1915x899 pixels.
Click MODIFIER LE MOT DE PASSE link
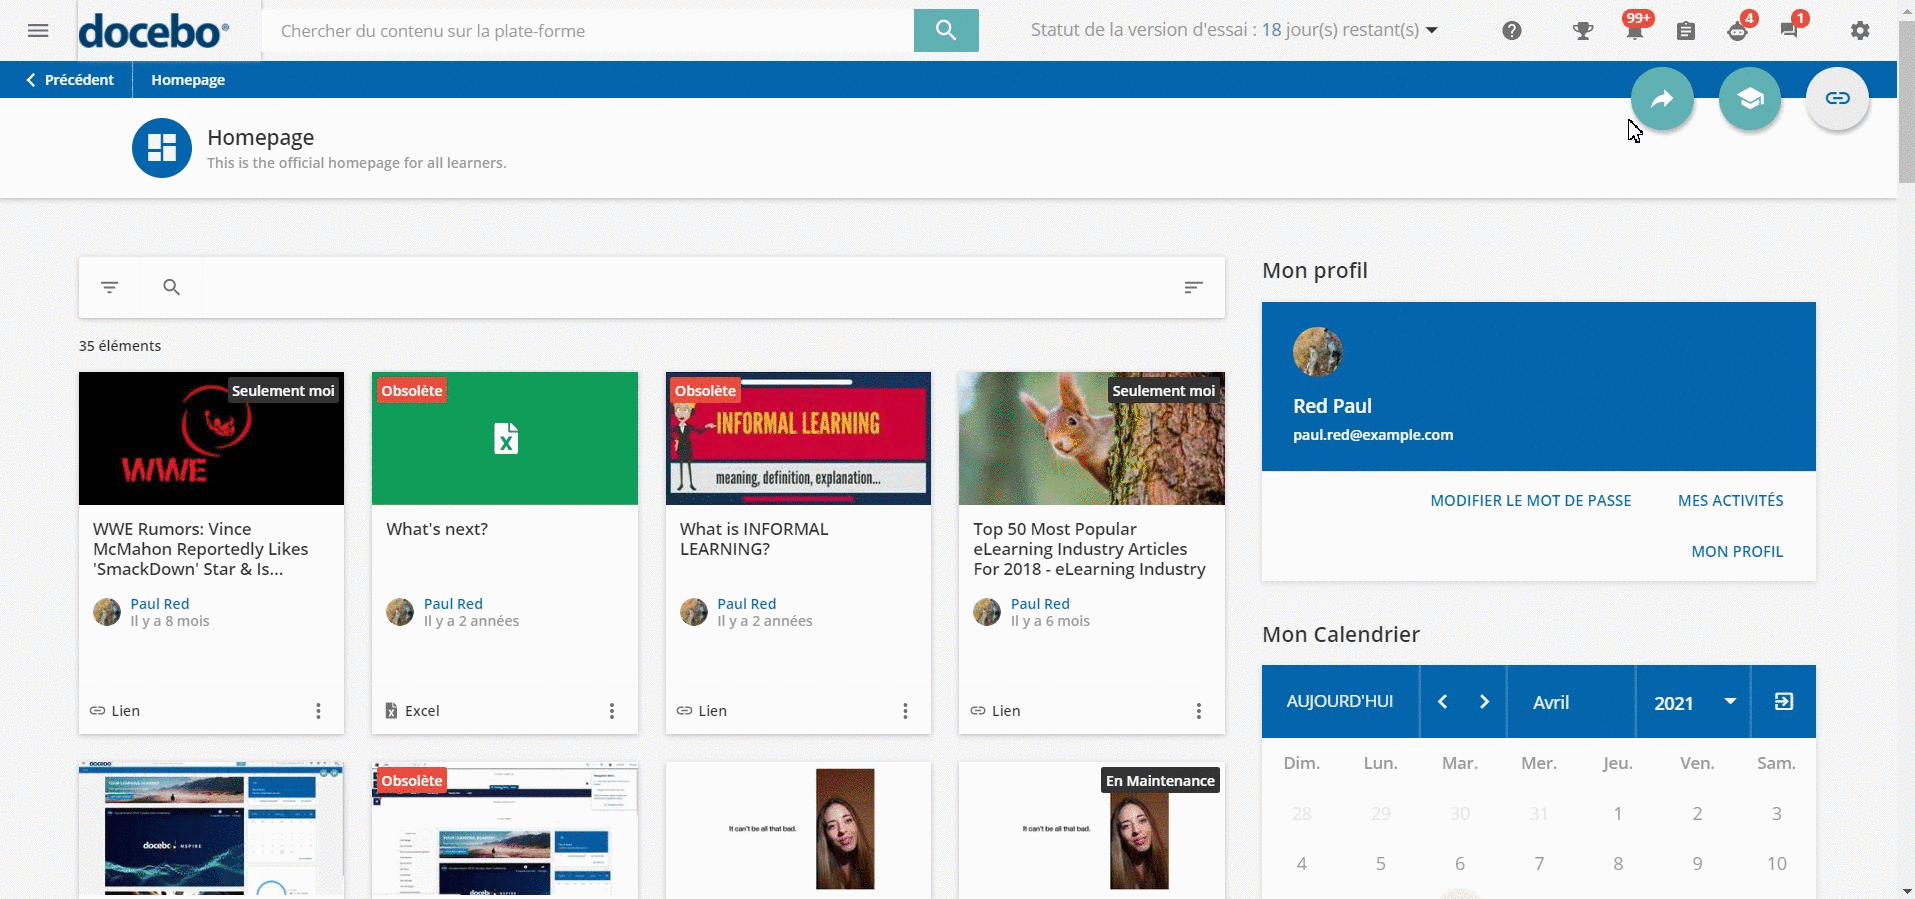click(x=1530, y=501)
